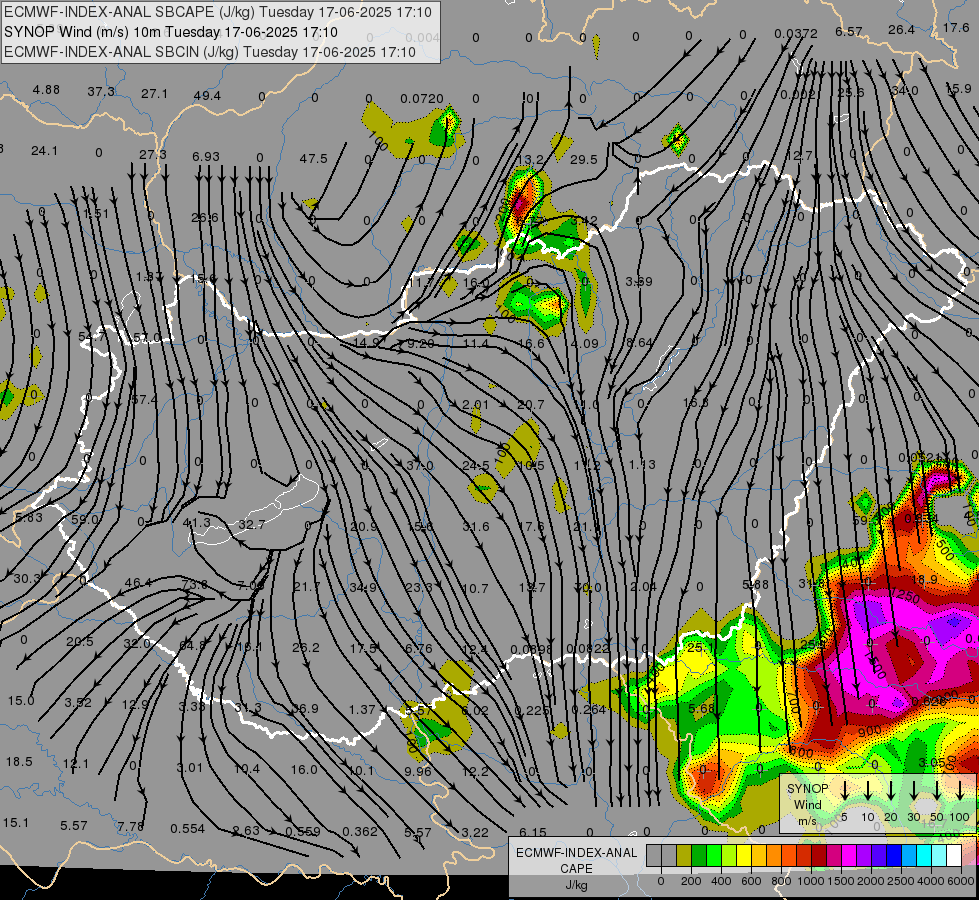Viewport: 979px width, 900px height.
Task: Click the 73.8 value on the map
Action: click(x=194, y=584)
